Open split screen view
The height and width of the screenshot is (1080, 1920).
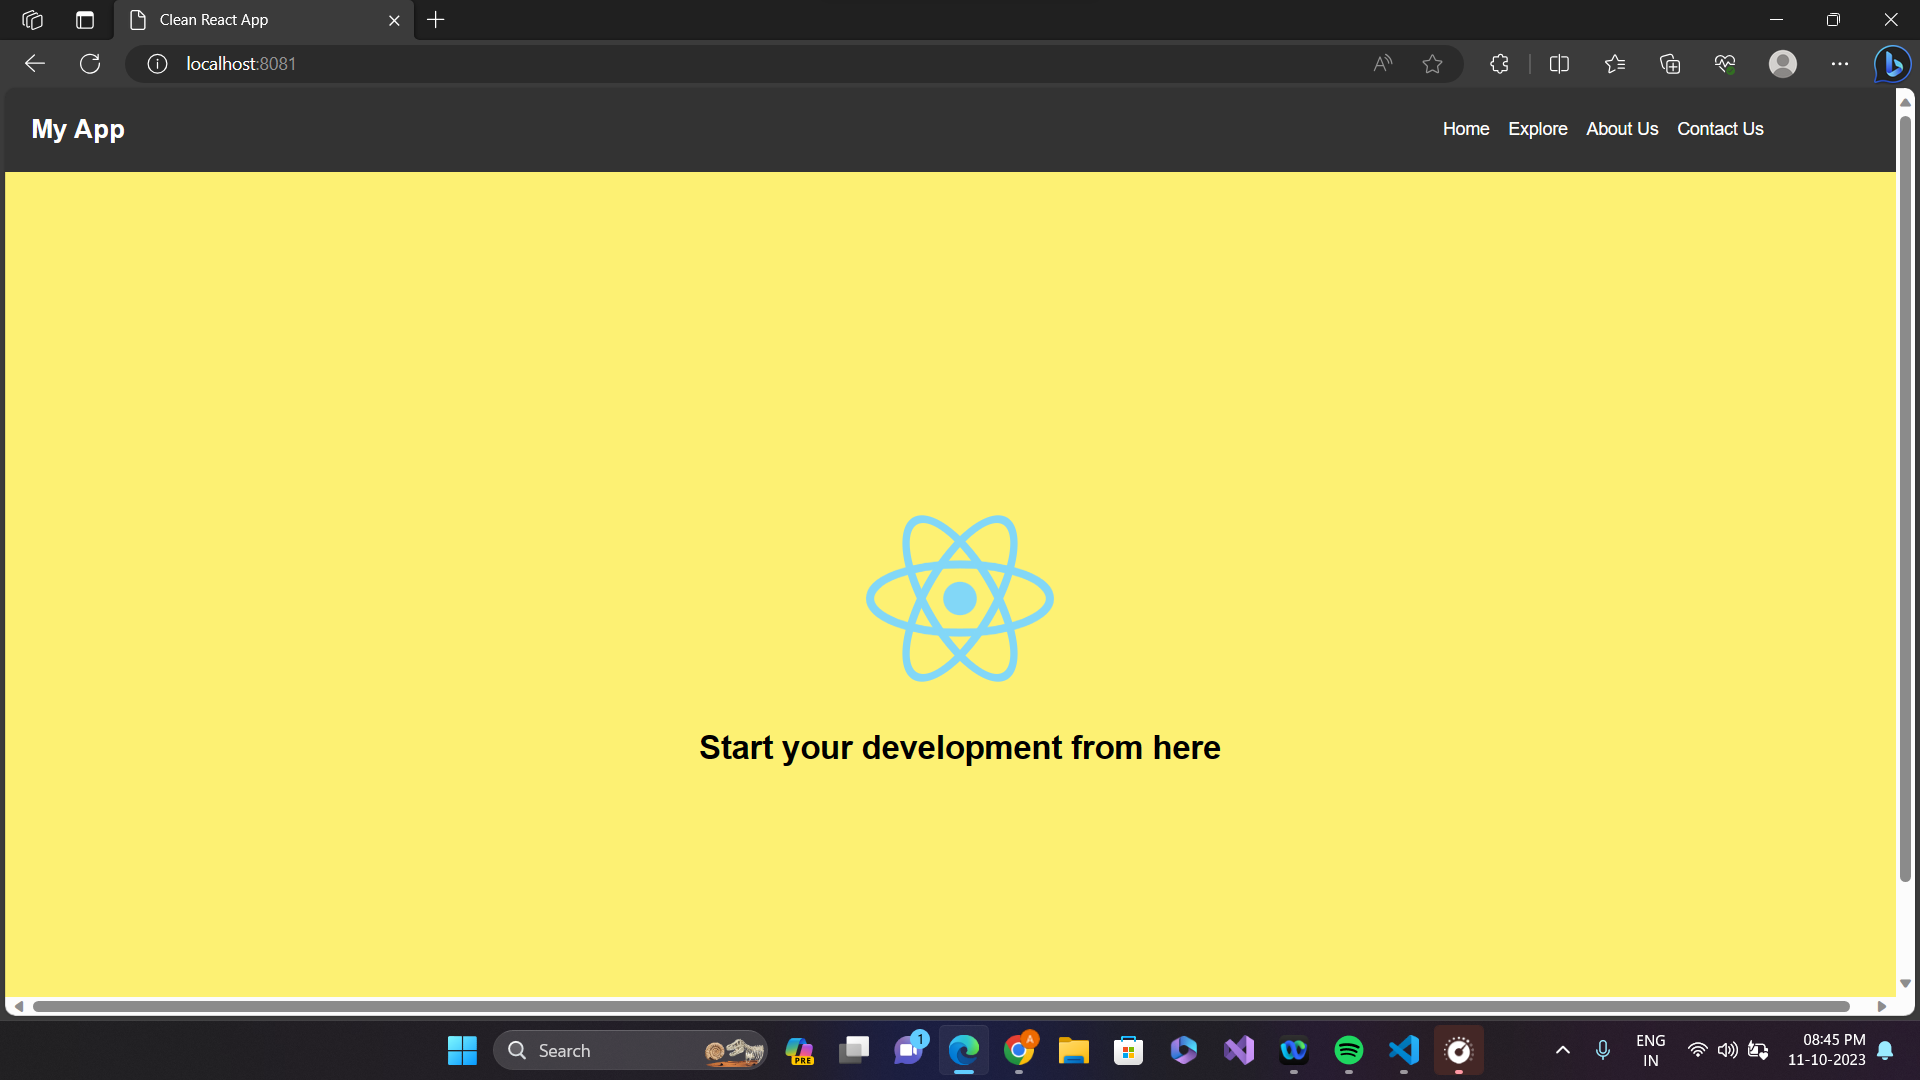pyautogui.click(x=1559, y=63)
